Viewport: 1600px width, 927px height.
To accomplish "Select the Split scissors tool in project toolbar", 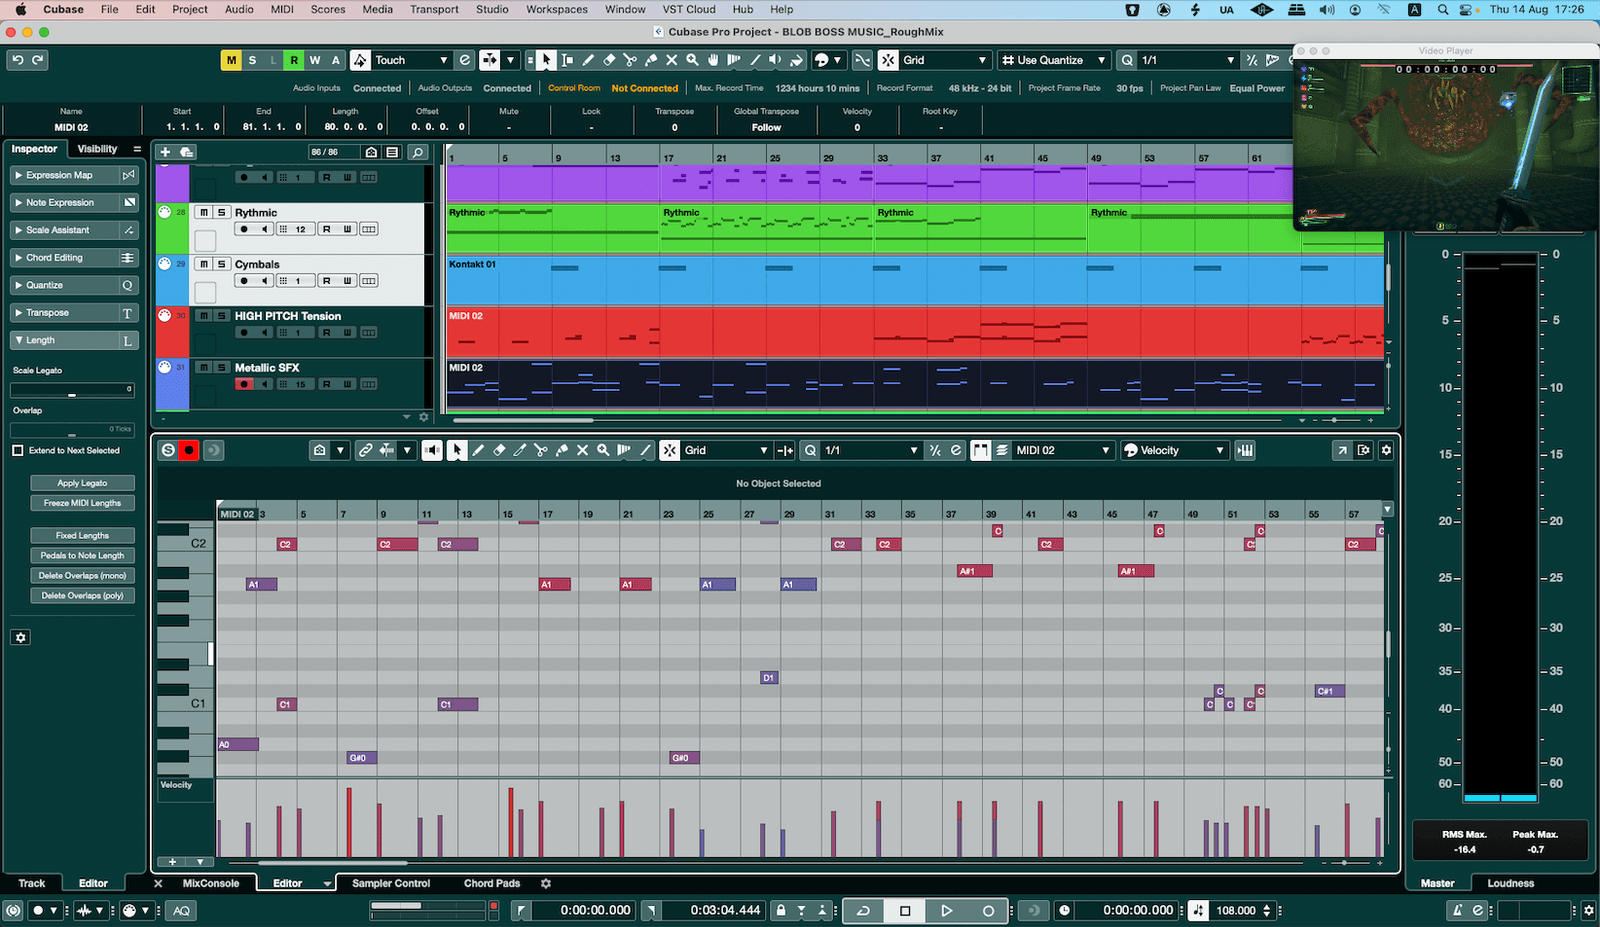I will [x=630, y=60].
